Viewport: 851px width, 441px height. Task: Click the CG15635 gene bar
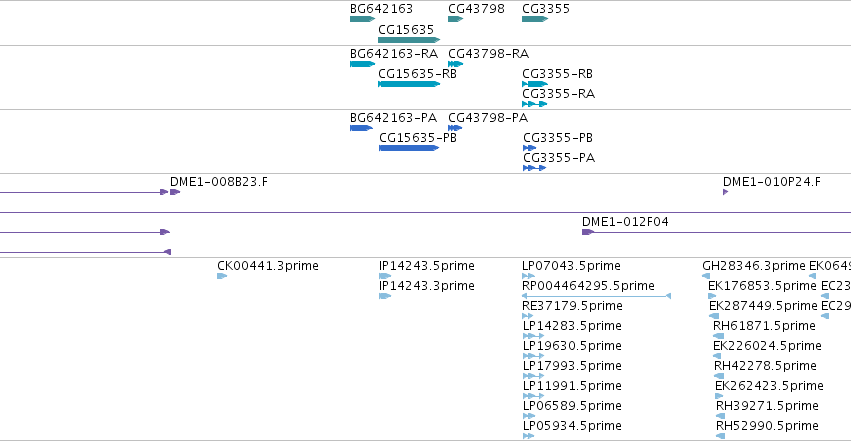409,40
